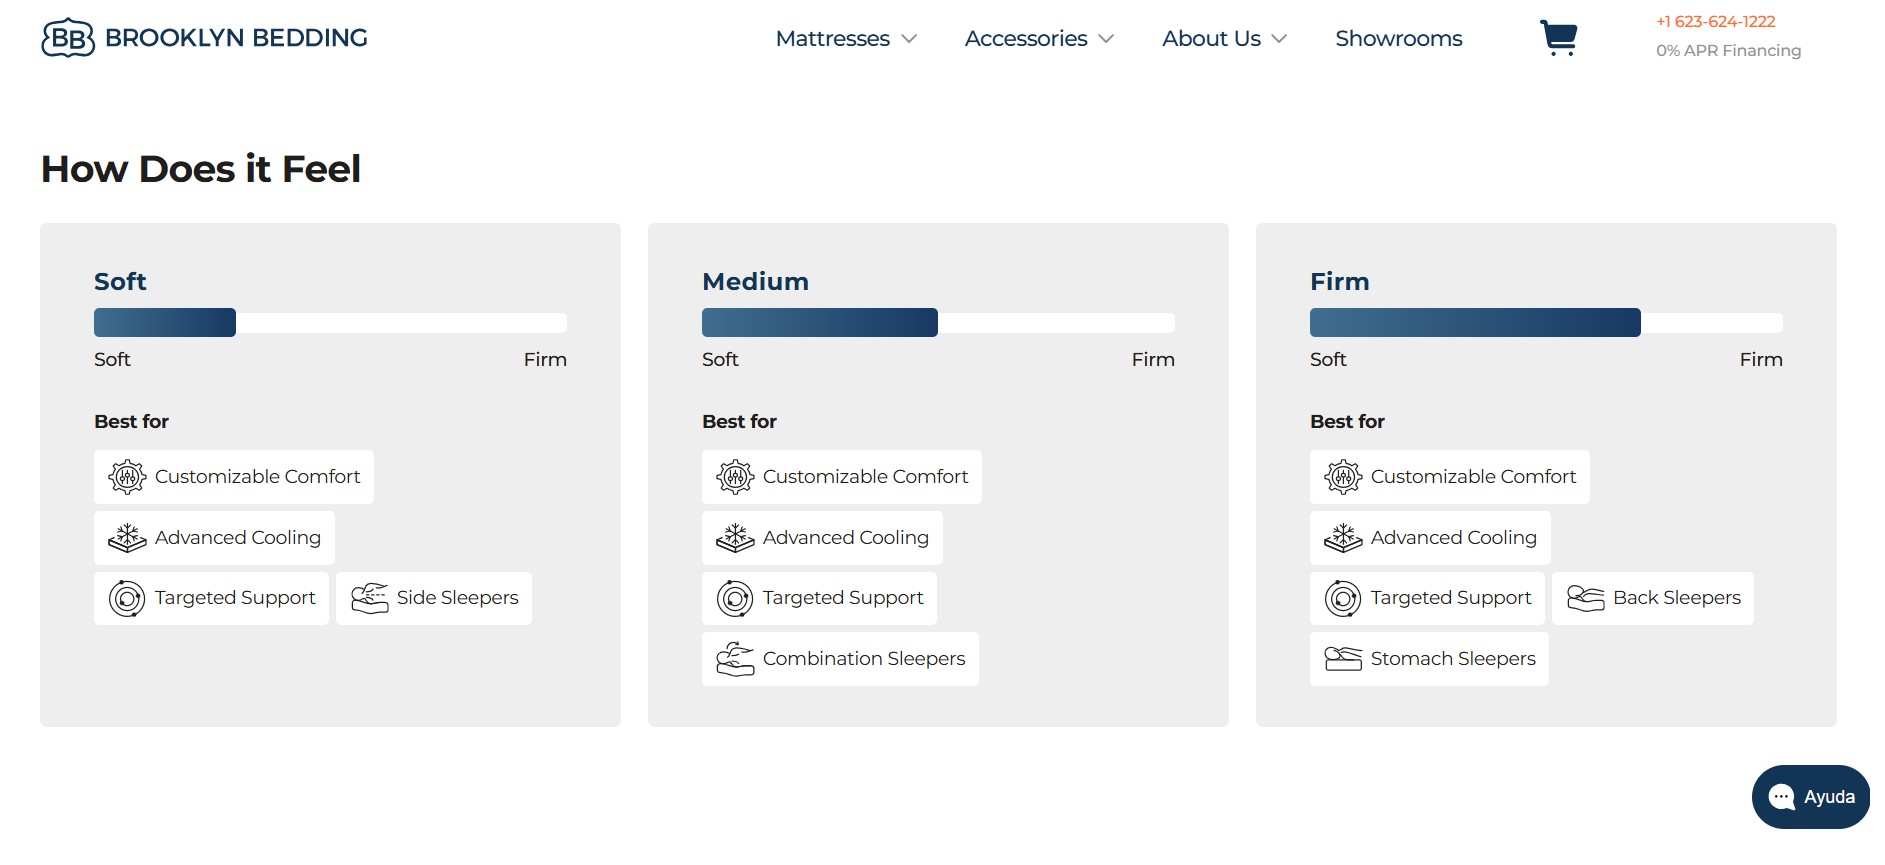Click Side Sleepers icon in Soft card
This screenshot has height=865, width=1885.
click(369, 598)
